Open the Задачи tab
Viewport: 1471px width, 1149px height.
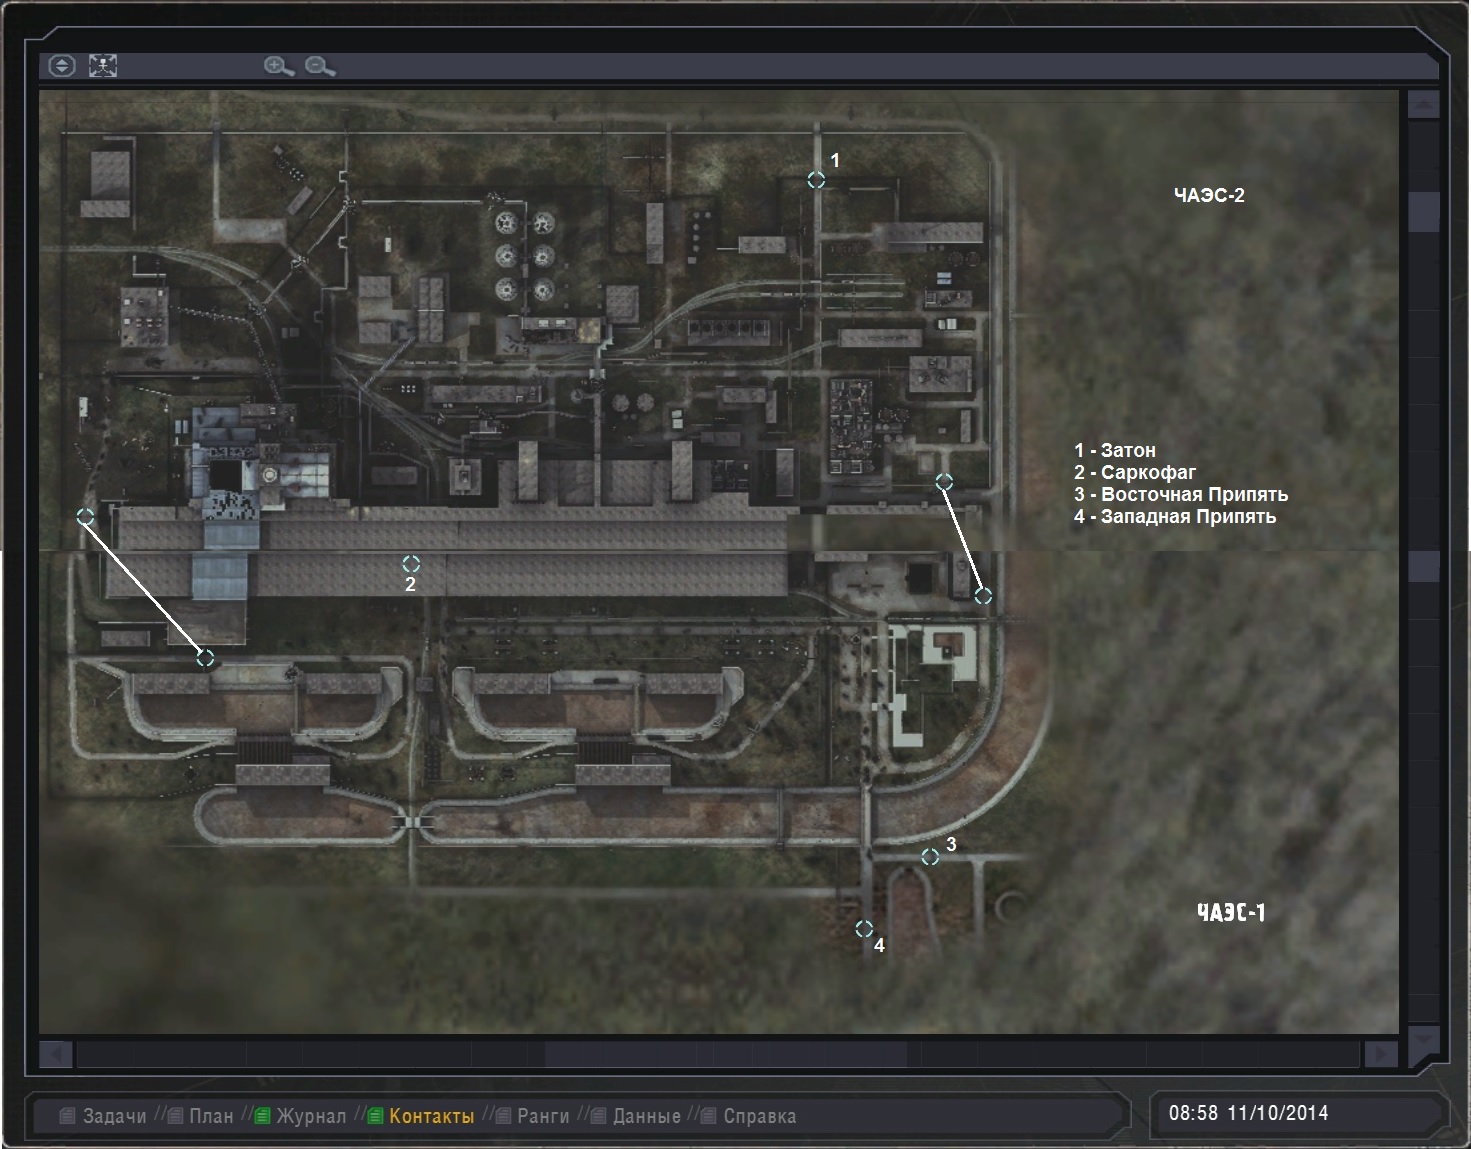115,1116
